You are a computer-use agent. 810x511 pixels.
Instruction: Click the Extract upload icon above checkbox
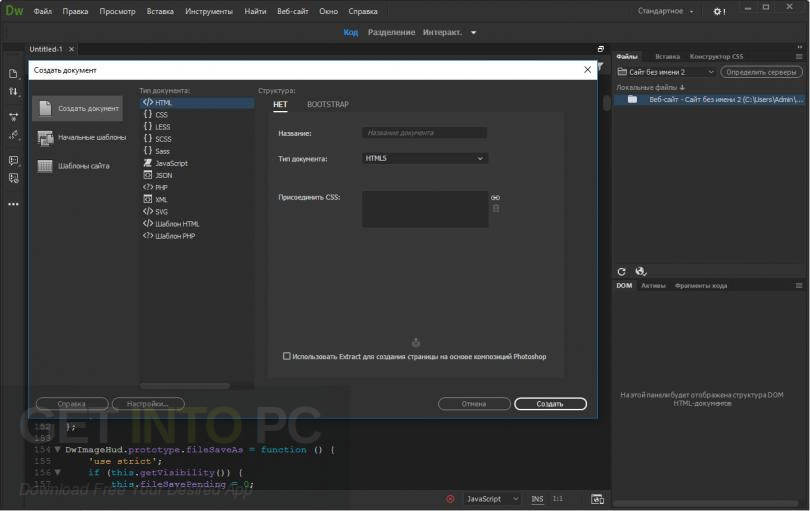coord(415,343)
